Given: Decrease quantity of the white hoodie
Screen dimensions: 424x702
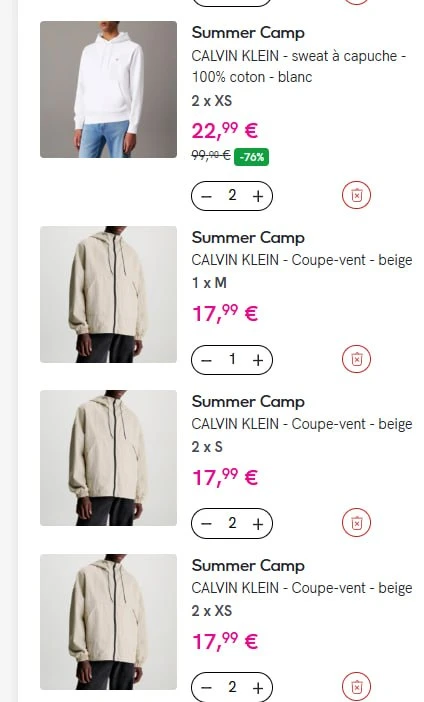Looking at the screenshot, I should [x=206, y=196].
